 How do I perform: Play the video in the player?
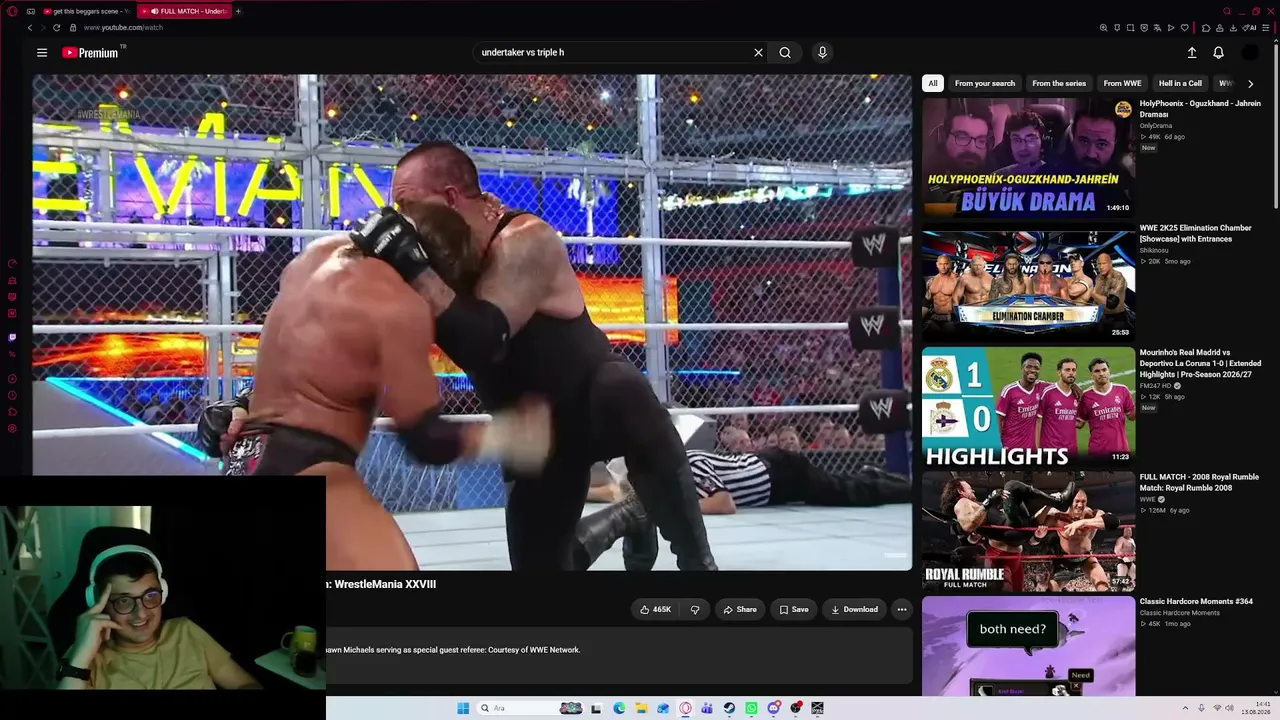pyautogui.click(x=473, y=322)
